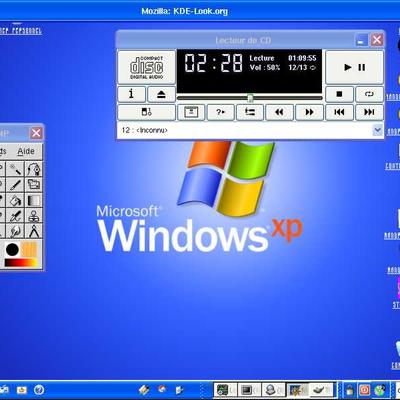Click the Compact Disc Digital Audio logo button

[147, 67]
